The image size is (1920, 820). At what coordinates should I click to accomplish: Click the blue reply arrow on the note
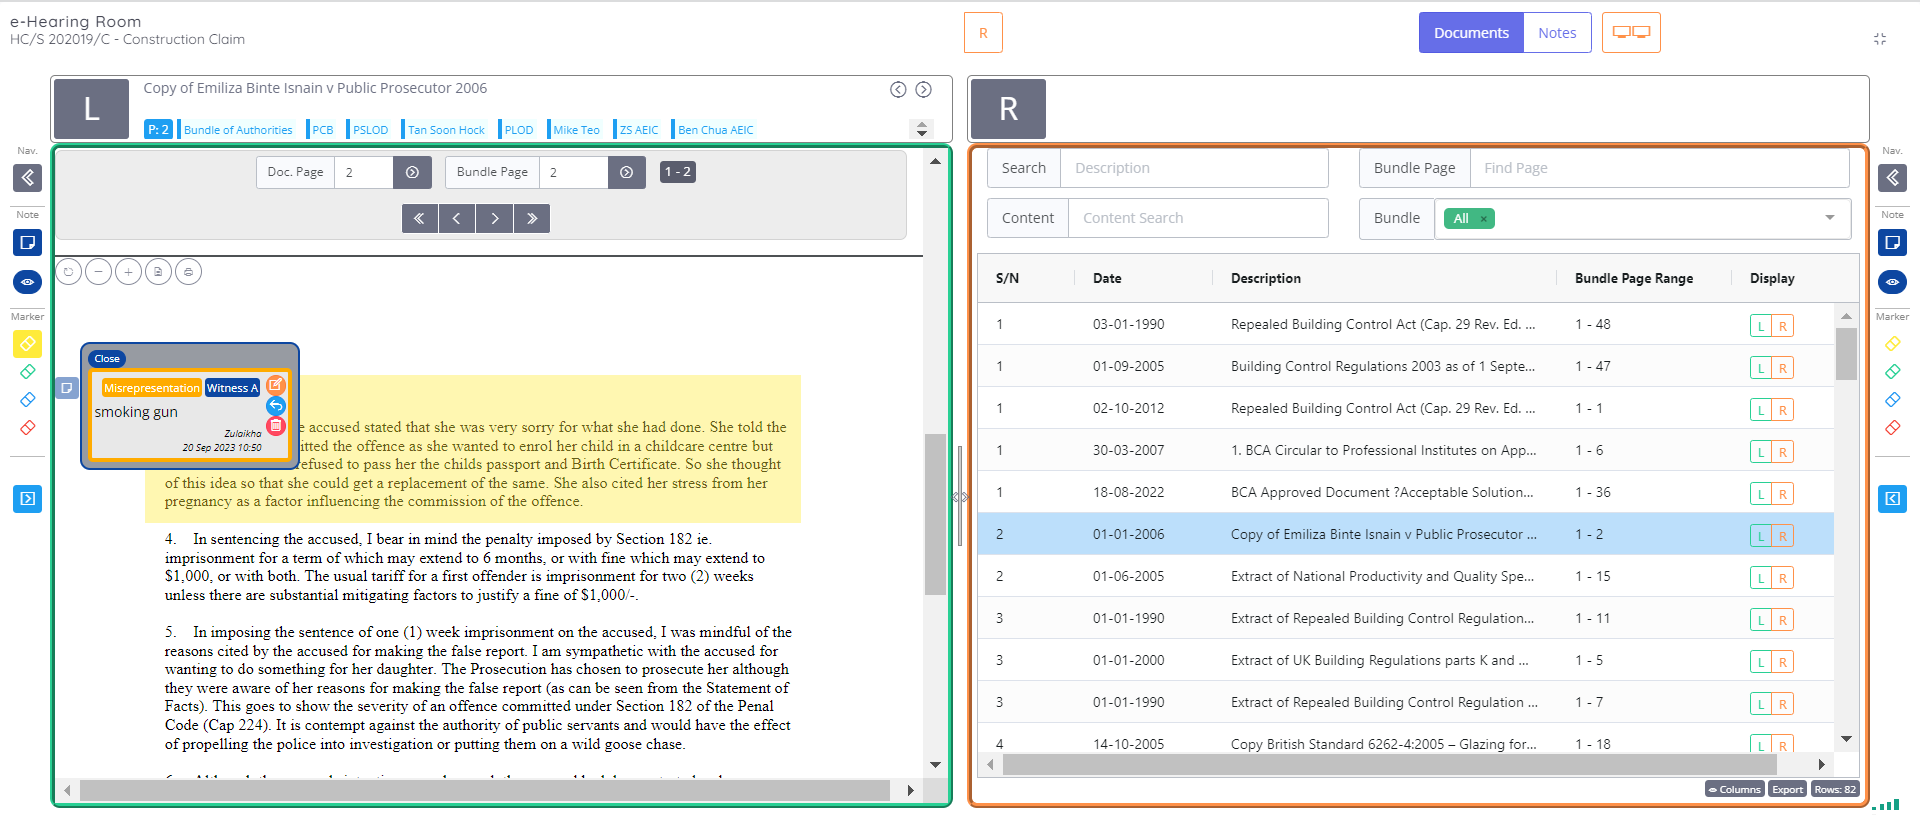pyautogui.click(x=276, y=406)
